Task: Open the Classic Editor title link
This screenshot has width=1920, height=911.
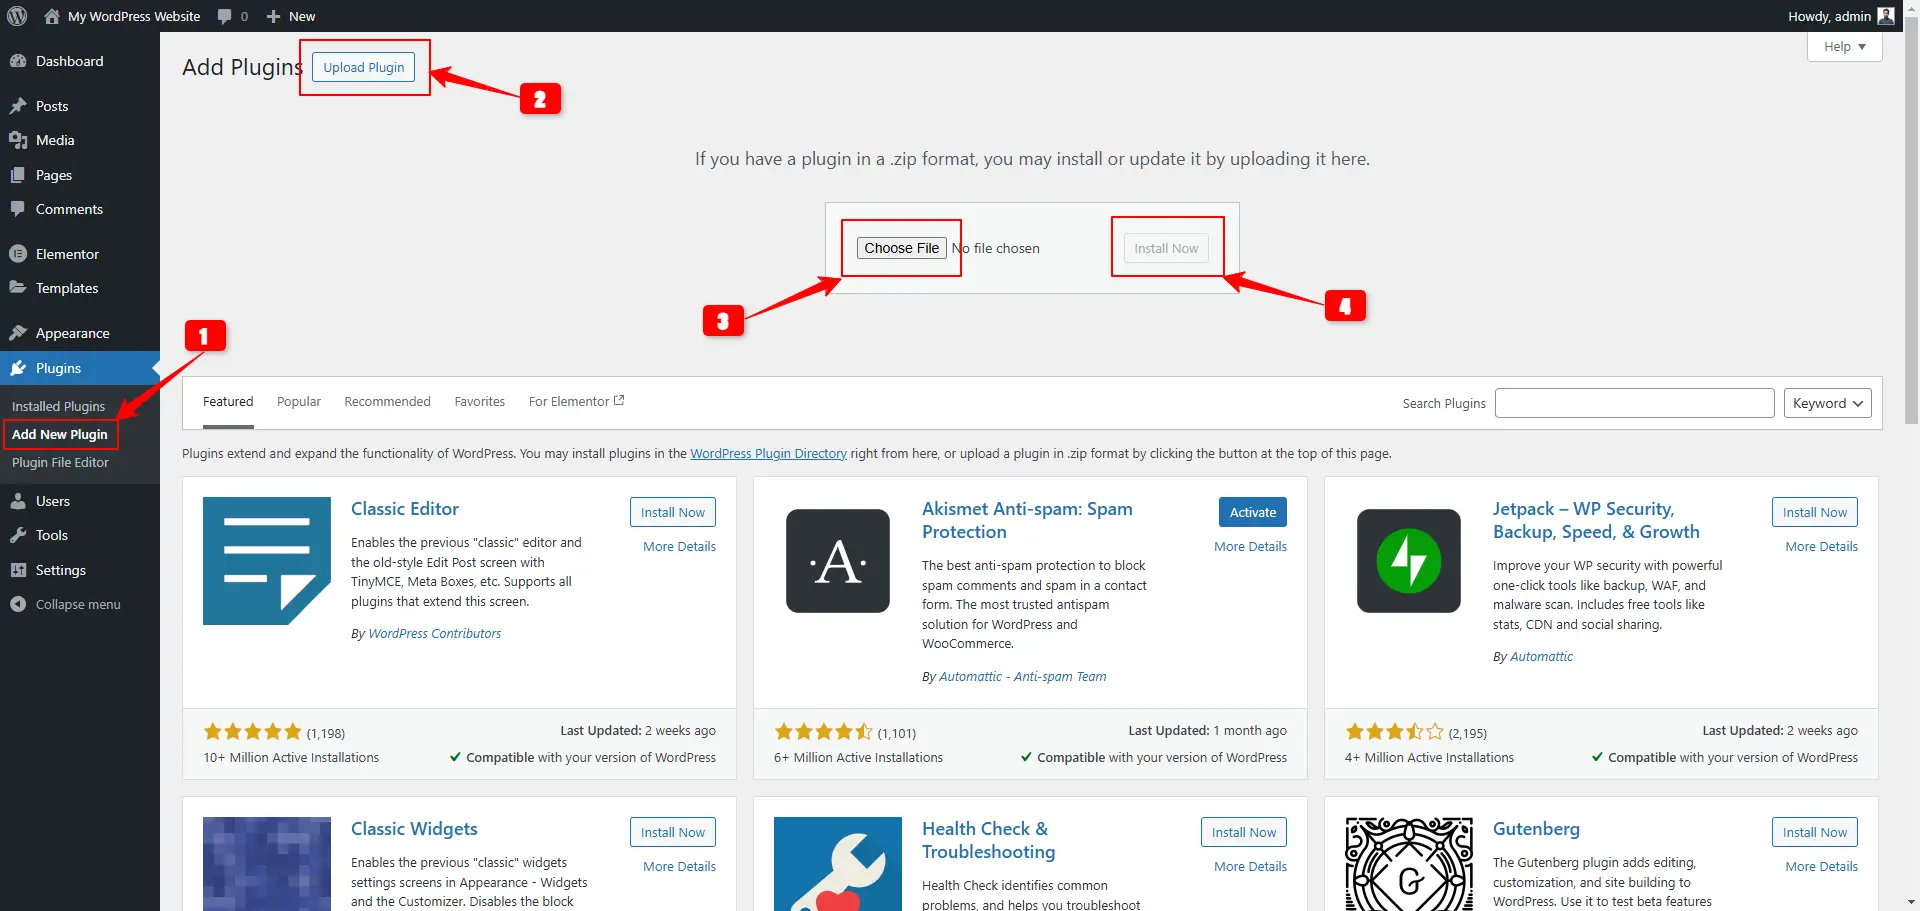Action: click(x=405, y=509)
